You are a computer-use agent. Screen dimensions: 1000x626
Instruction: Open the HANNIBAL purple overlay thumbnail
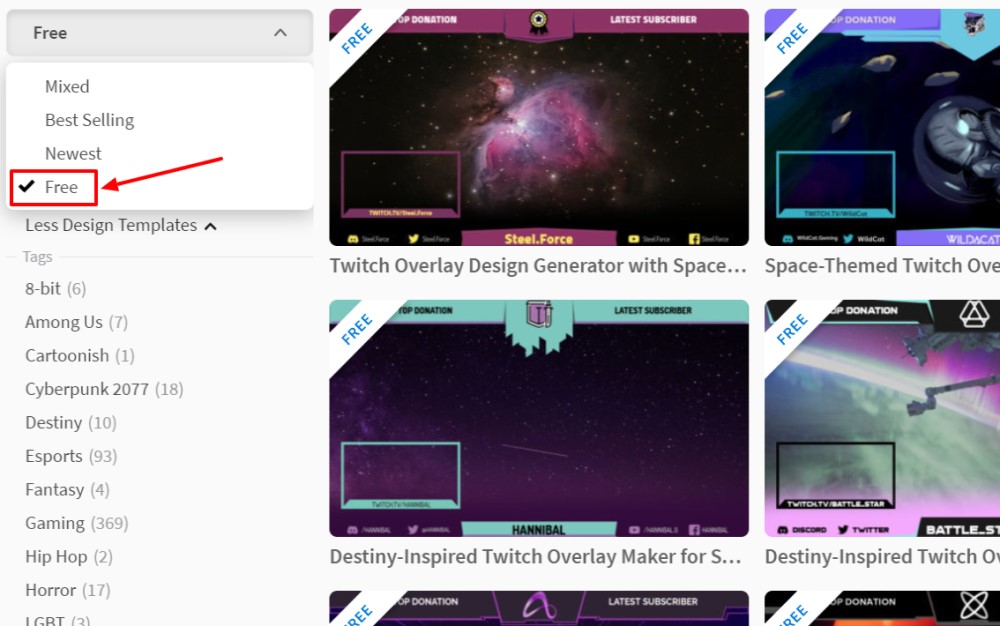click(538, 420)
